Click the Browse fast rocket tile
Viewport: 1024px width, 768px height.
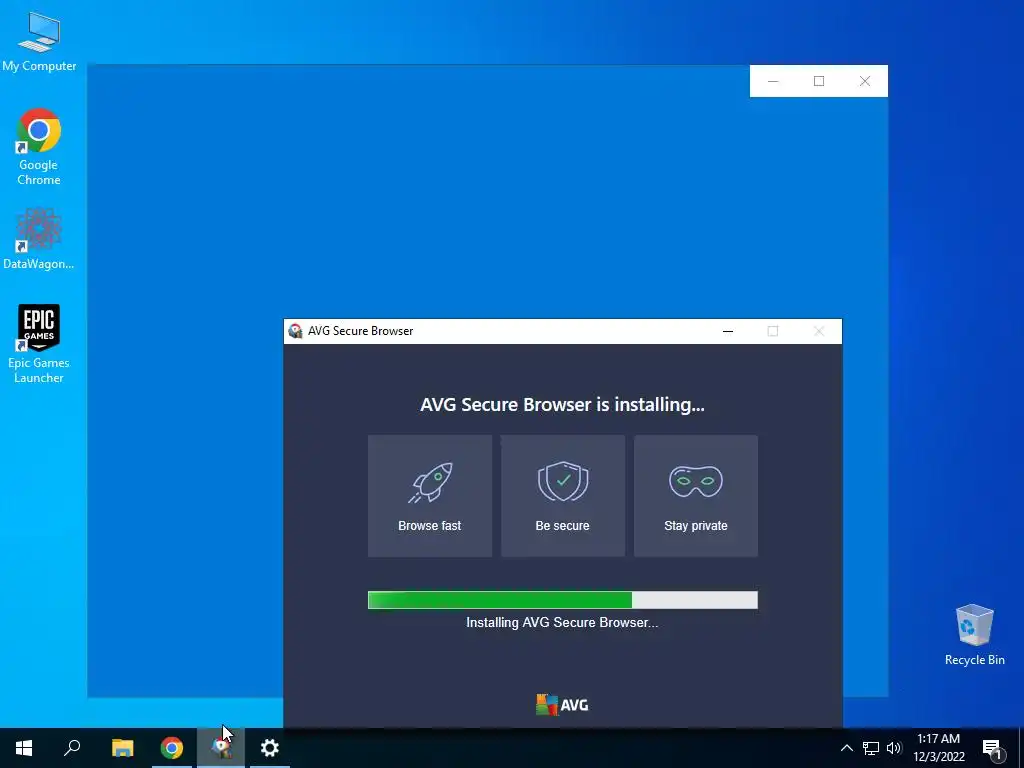tap(430, 496)
